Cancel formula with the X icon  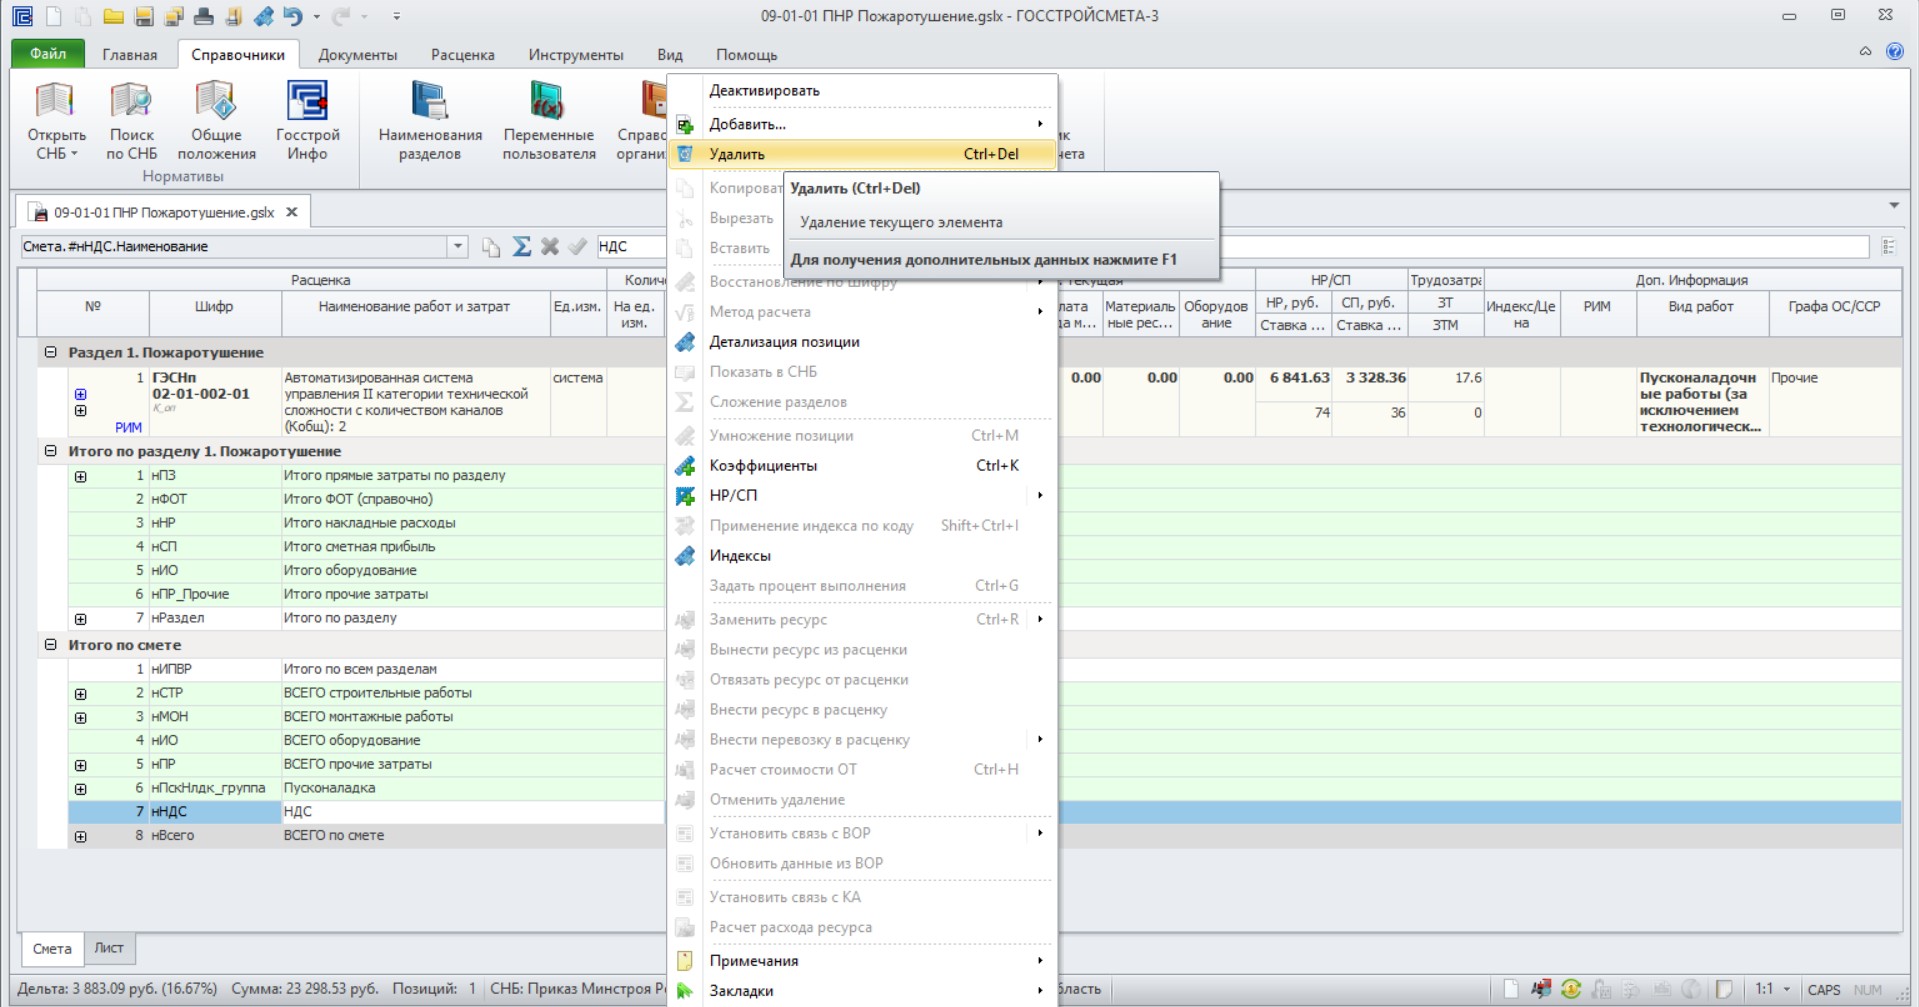click(x=549, y=246)
